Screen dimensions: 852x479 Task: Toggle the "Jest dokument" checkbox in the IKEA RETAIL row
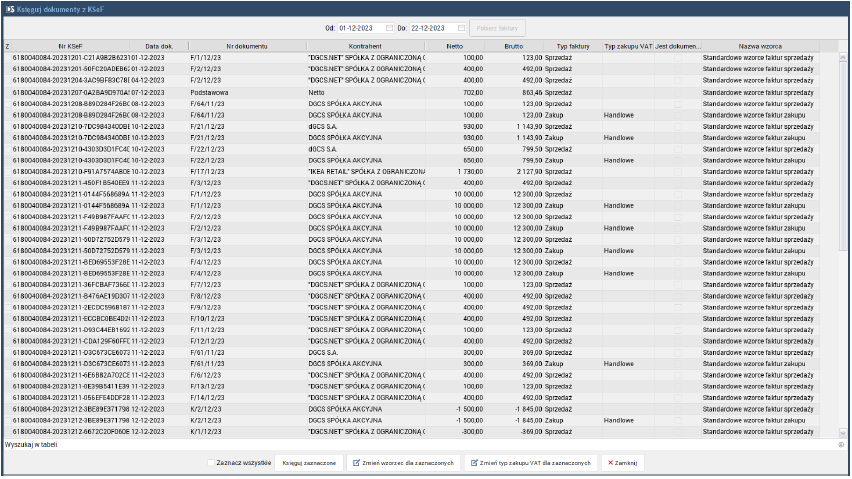[x=677, y=171]
